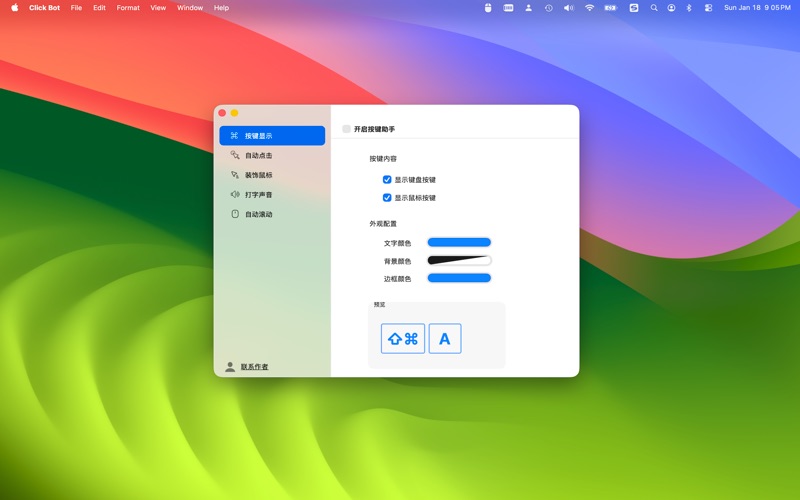
Task: Uncheck 显示键盘按键 option
Action: tap(387, 180)
